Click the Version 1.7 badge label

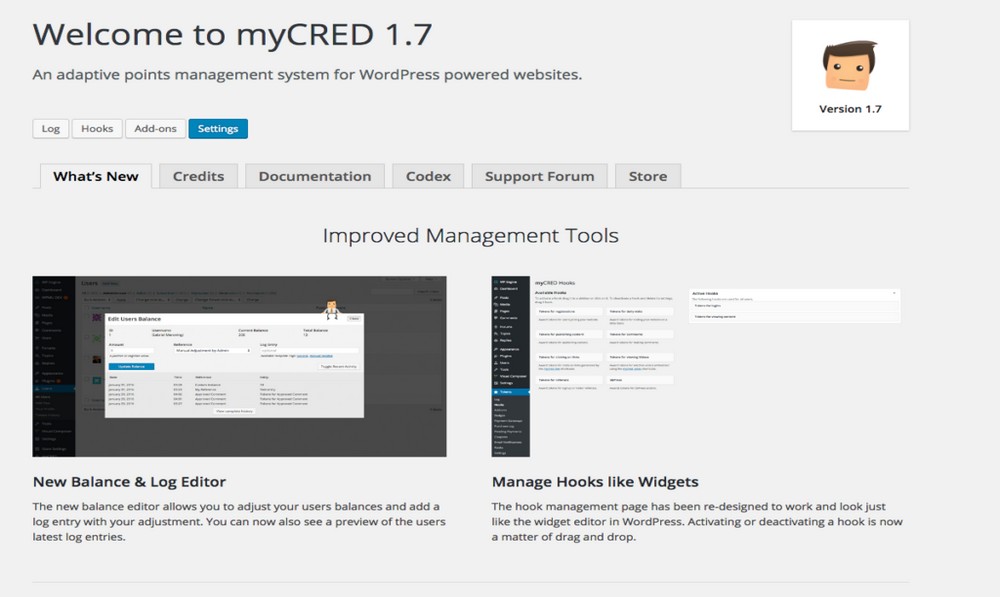(850, 109)
